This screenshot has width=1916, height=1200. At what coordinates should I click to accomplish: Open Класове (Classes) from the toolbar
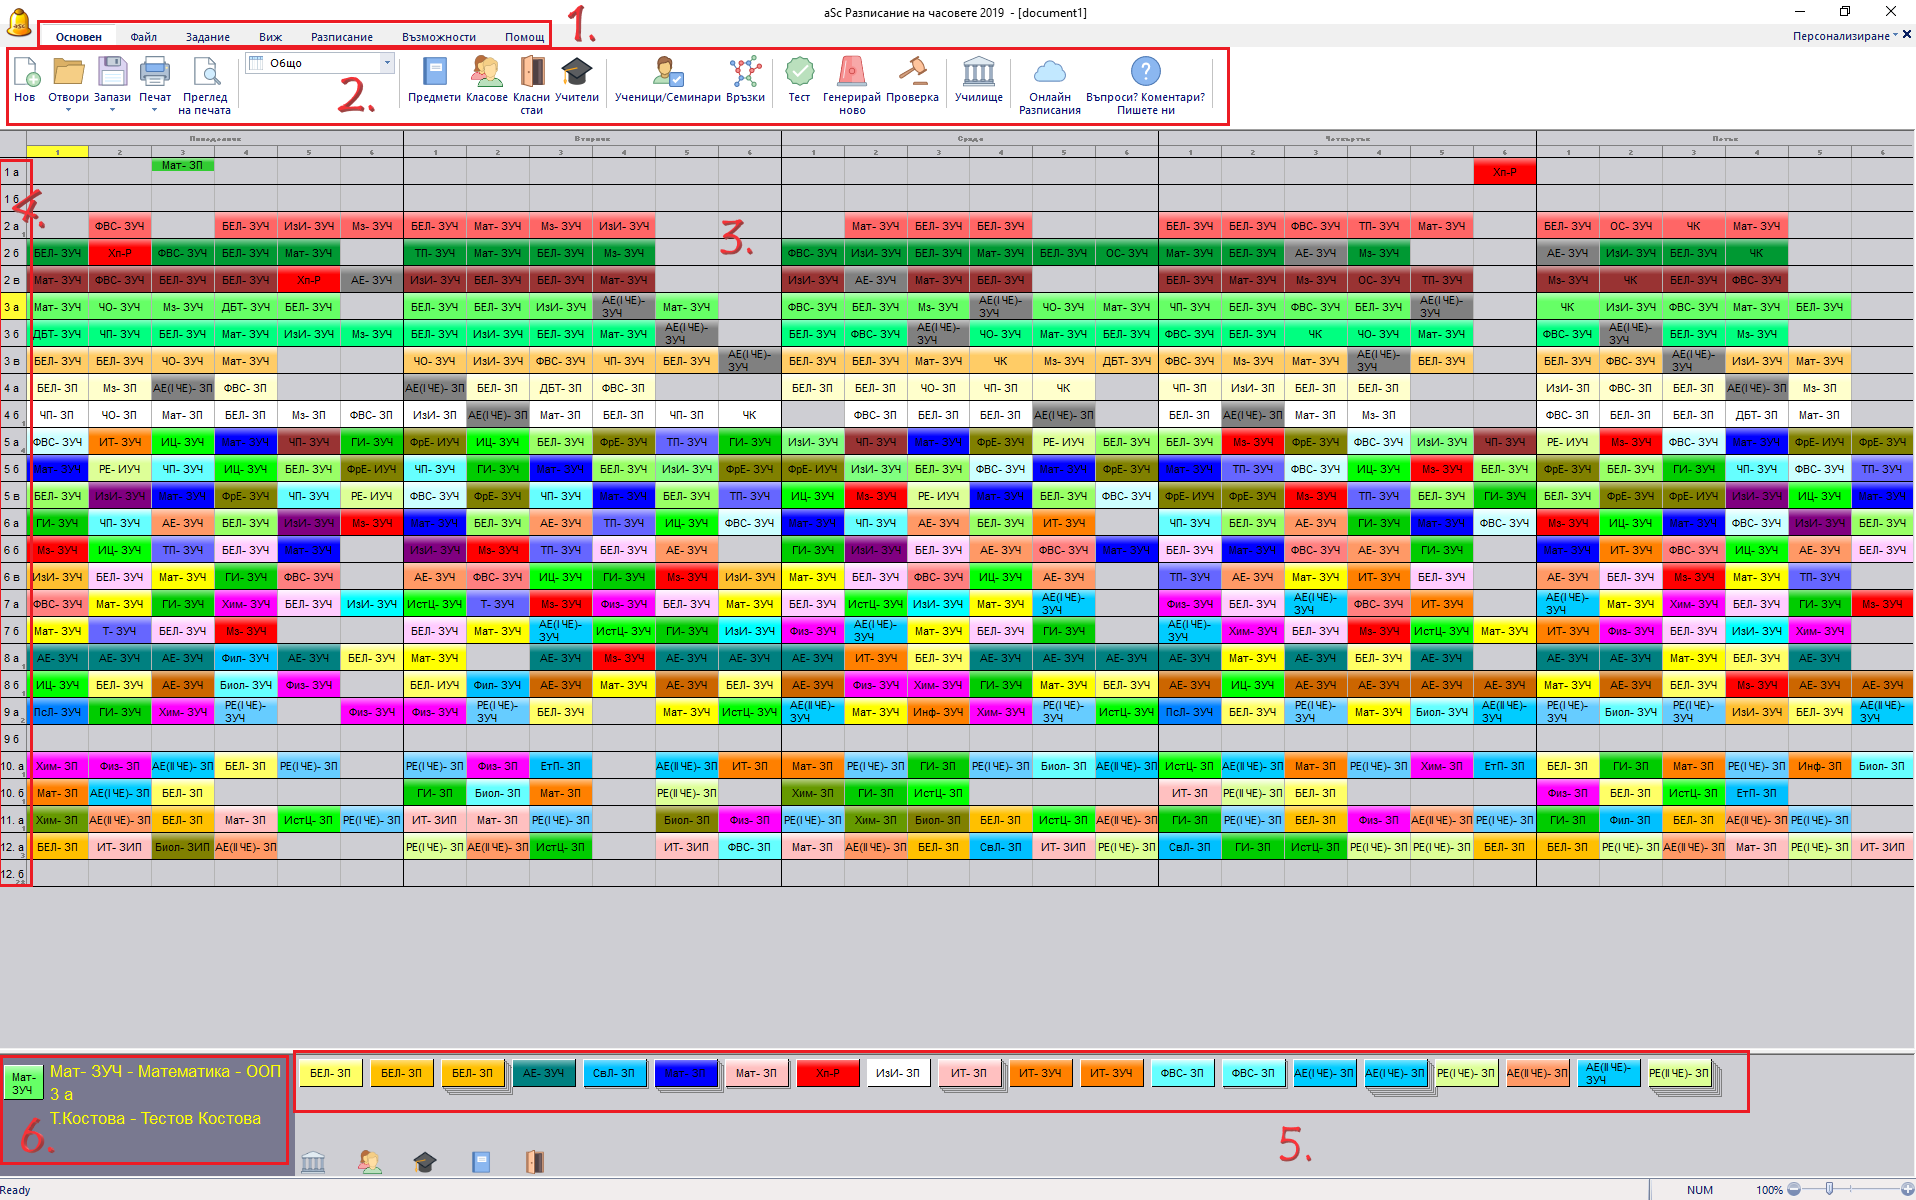(x=487, y=73)
